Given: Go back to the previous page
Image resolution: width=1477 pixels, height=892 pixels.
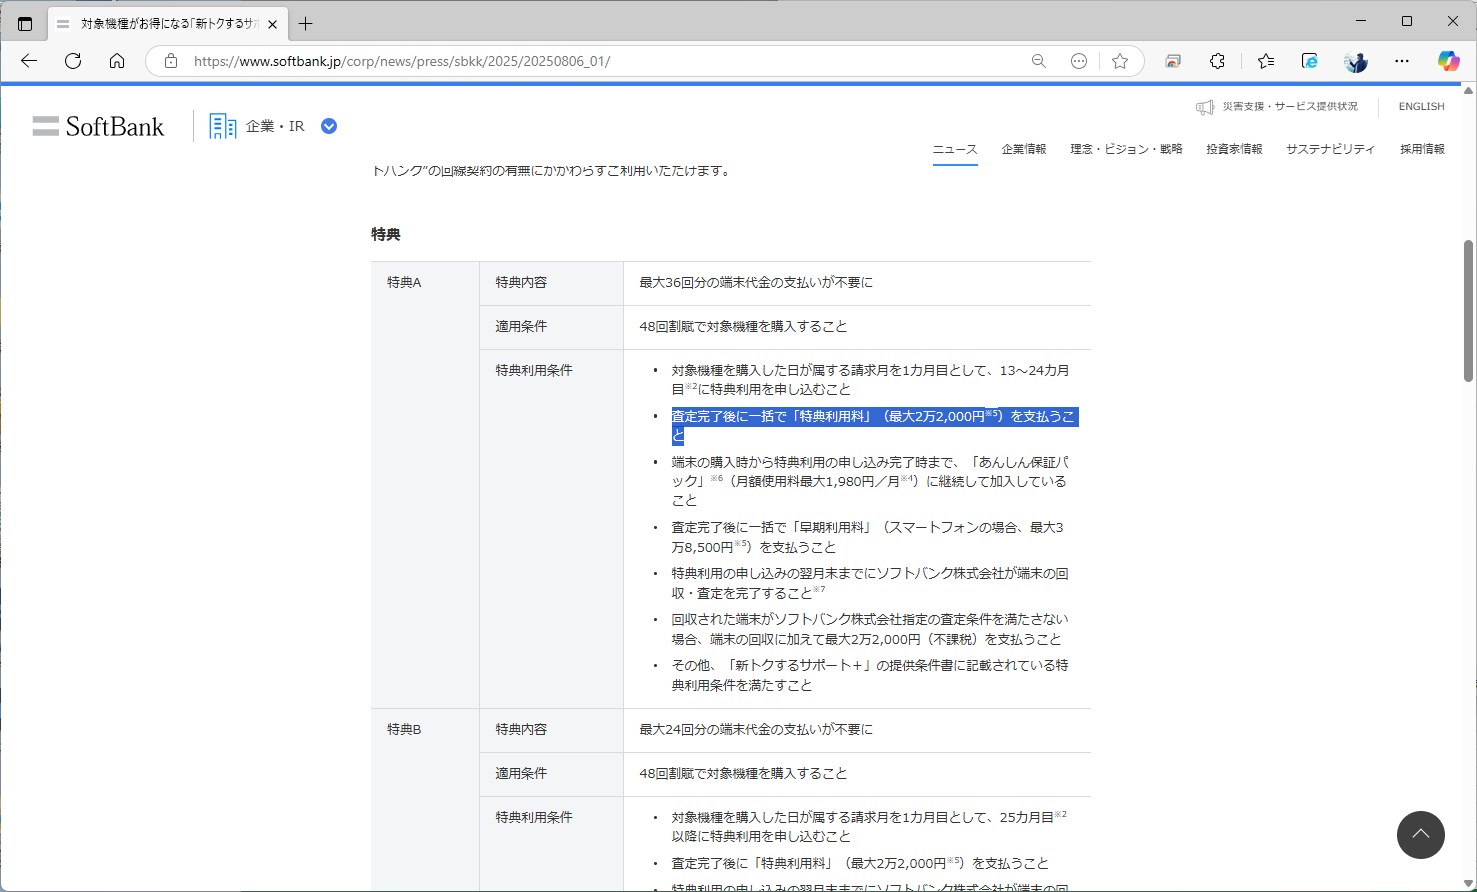Looking at the screenshot, I should (x=29, y=61).
